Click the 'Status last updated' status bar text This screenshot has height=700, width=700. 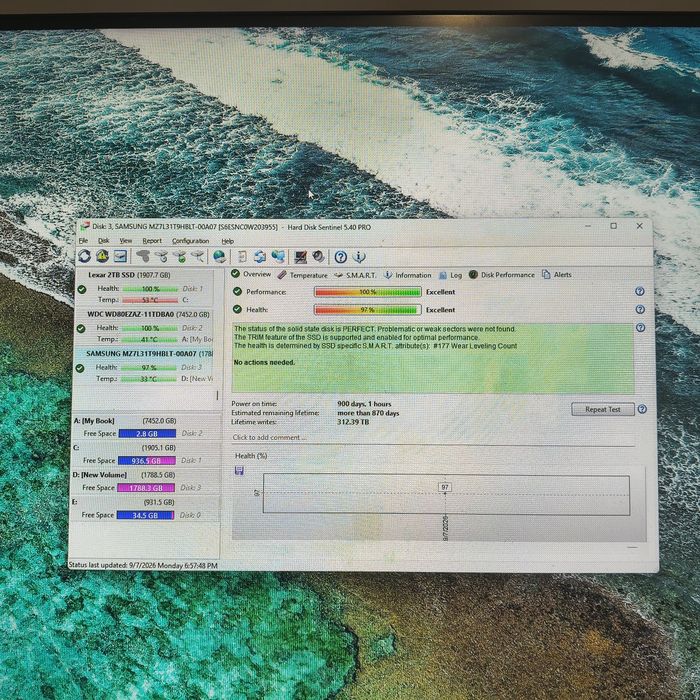point(143,565)
